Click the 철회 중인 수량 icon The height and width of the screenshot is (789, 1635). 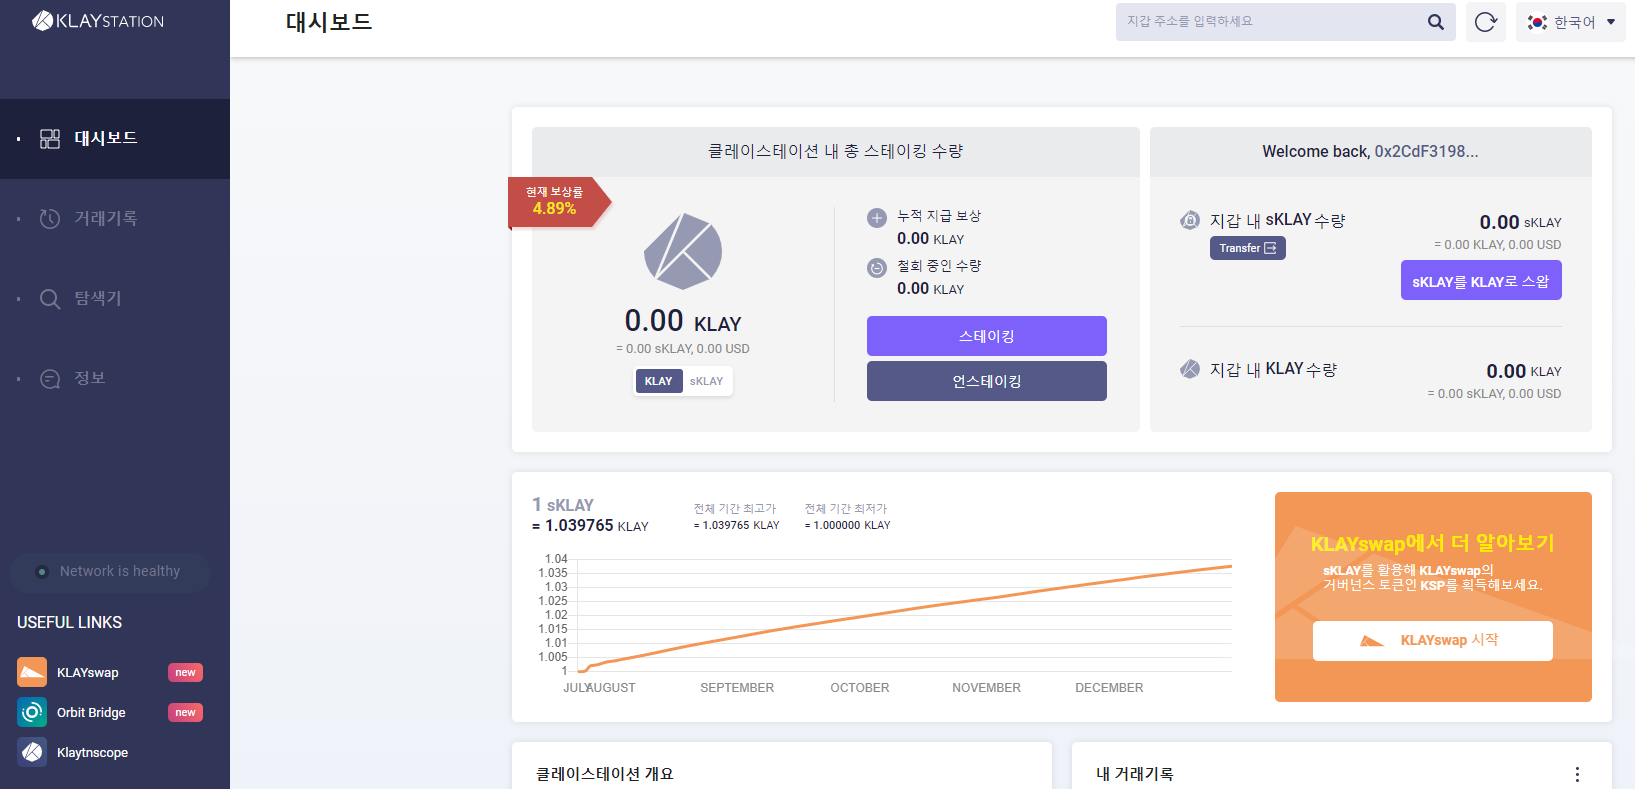click(877, 268)
